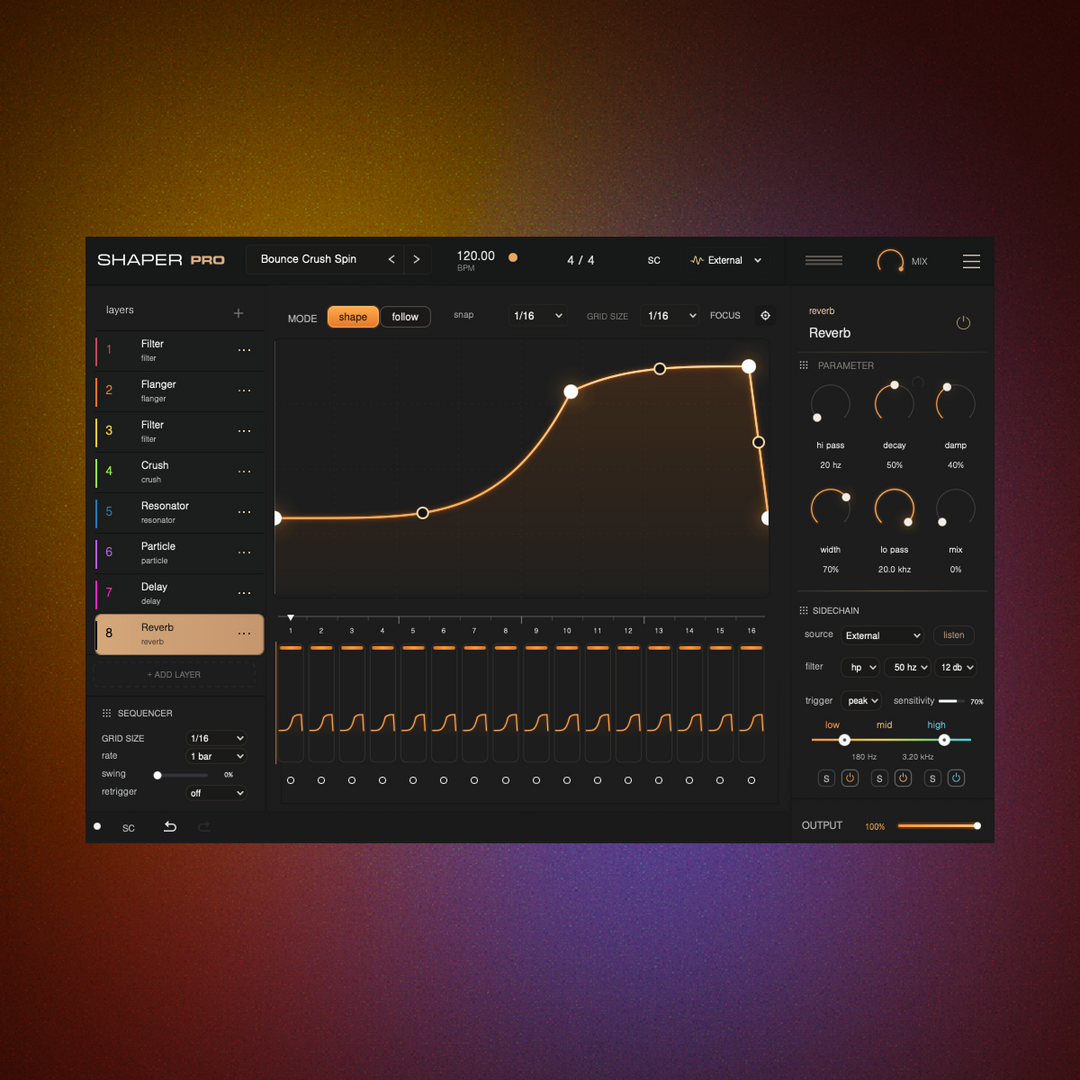This screenshot has height=1080, width=1080.
Task: Select the Crush layer
Action: 179,472
